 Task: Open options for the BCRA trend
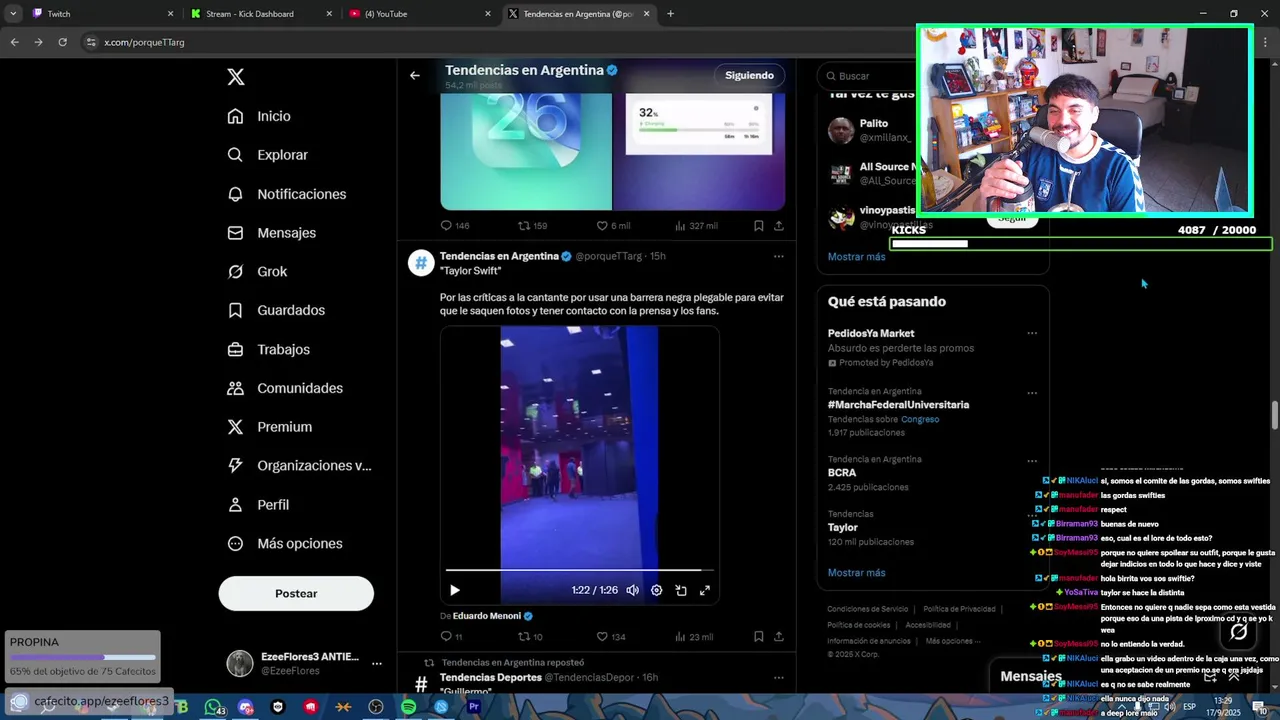[x=1032, y=461]
